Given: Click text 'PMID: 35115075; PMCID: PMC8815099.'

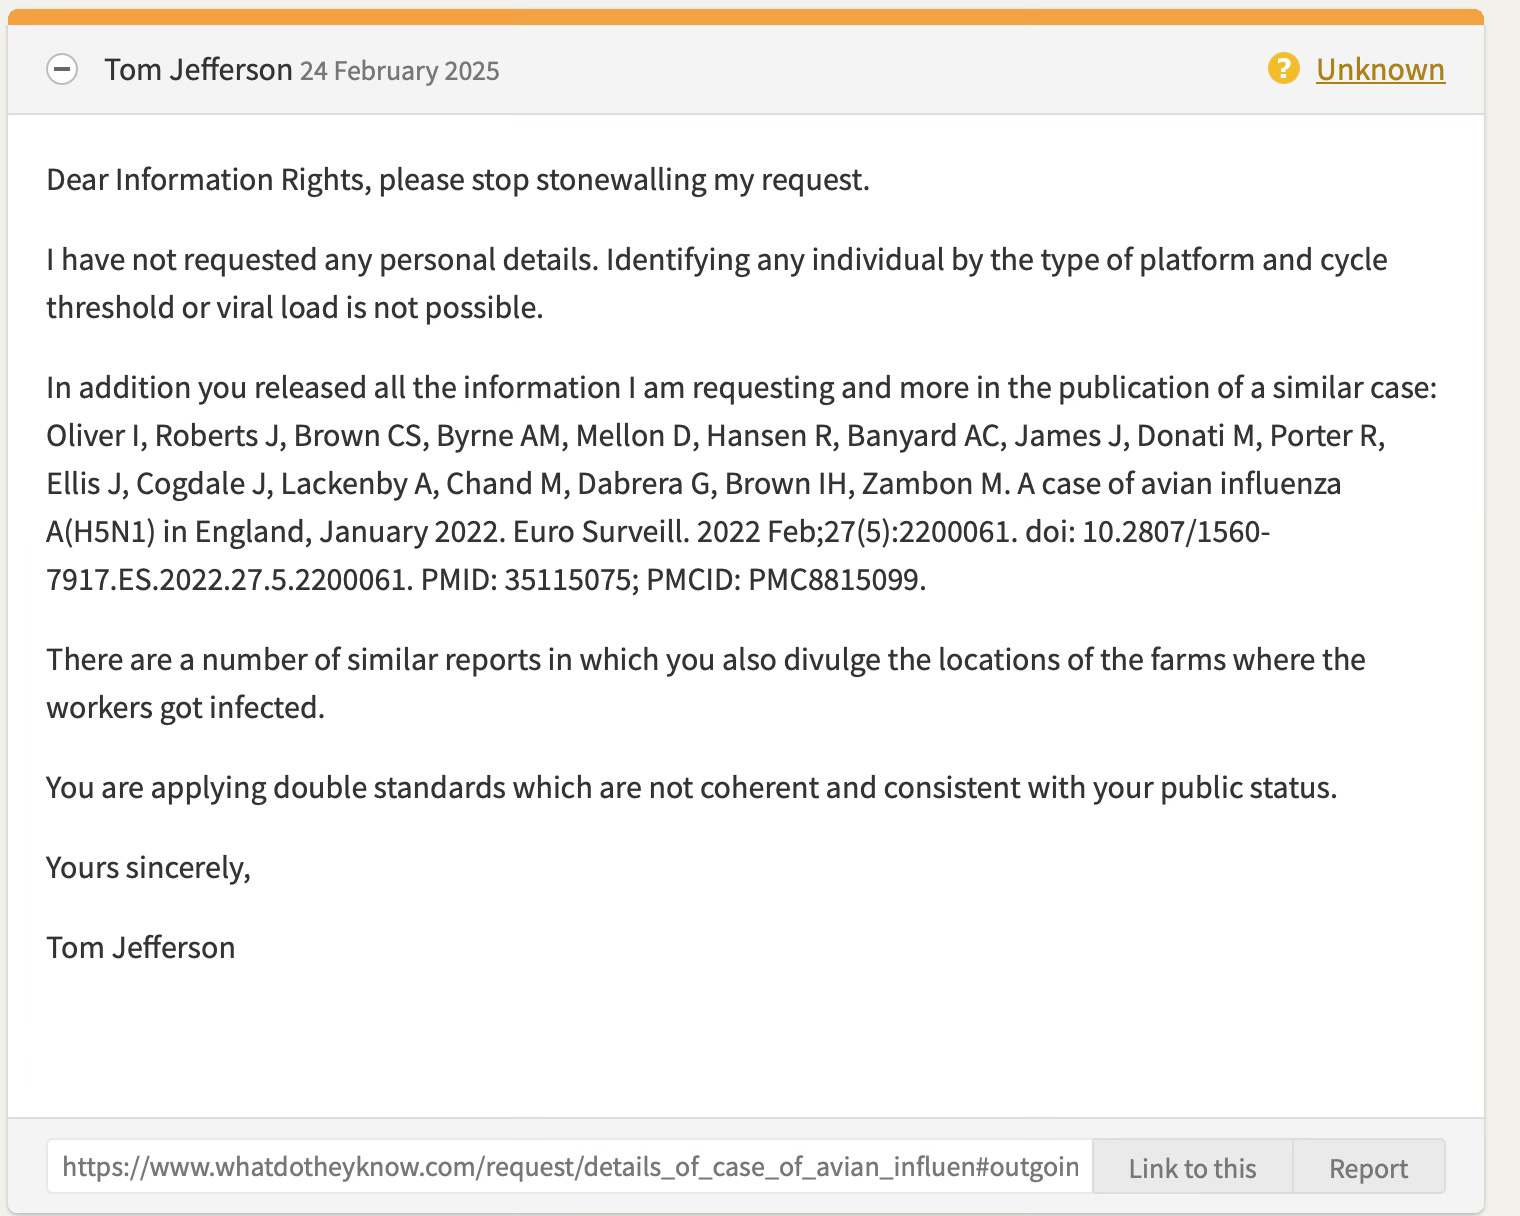Looking at the screenshot, I should (673, 580).
